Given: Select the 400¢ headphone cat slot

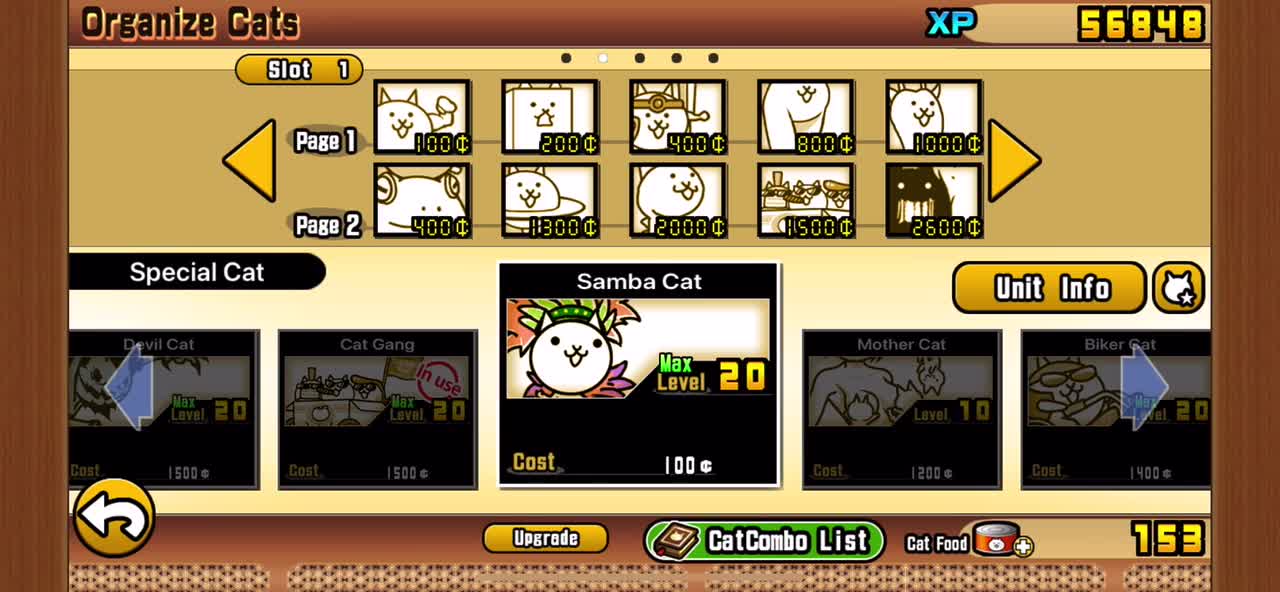Looking at the screenshot, I should coord(421,200).
